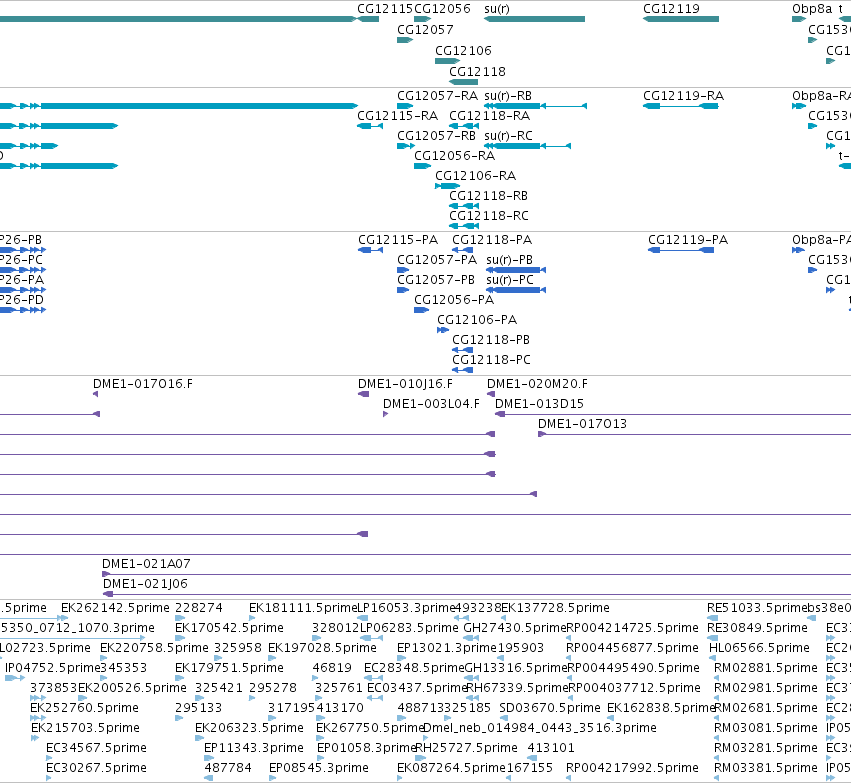Select the RE30849.5prime EST label
The height and width of the screenshot is (783, 851).
pos(758,628)
